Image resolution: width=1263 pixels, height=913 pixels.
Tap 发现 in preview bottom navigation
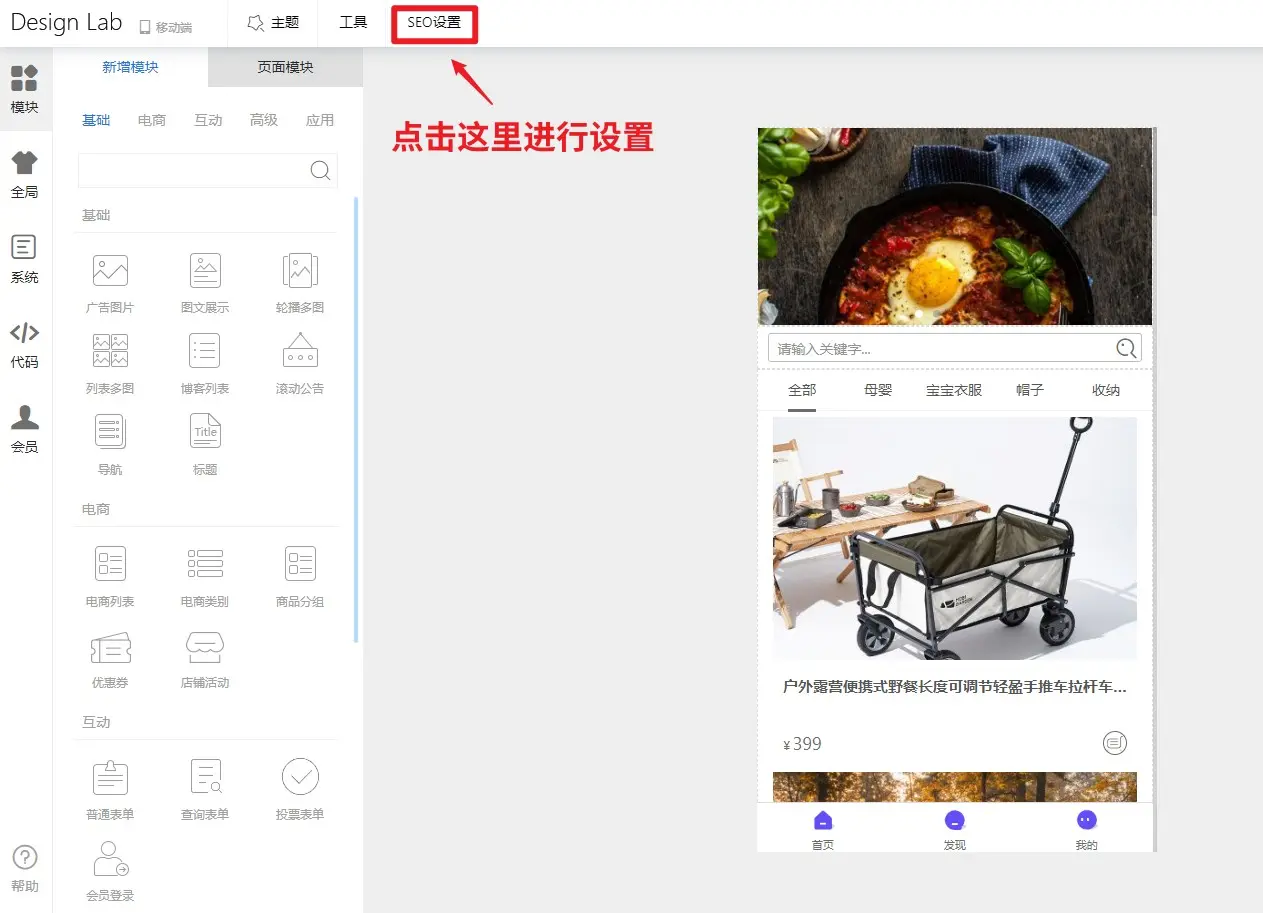coord(955,829)
